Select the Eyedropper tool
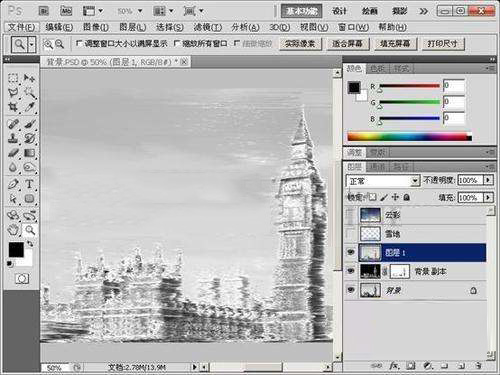This screenshot has width=500, height=375. pyautogui.click(x=29, y=107)
